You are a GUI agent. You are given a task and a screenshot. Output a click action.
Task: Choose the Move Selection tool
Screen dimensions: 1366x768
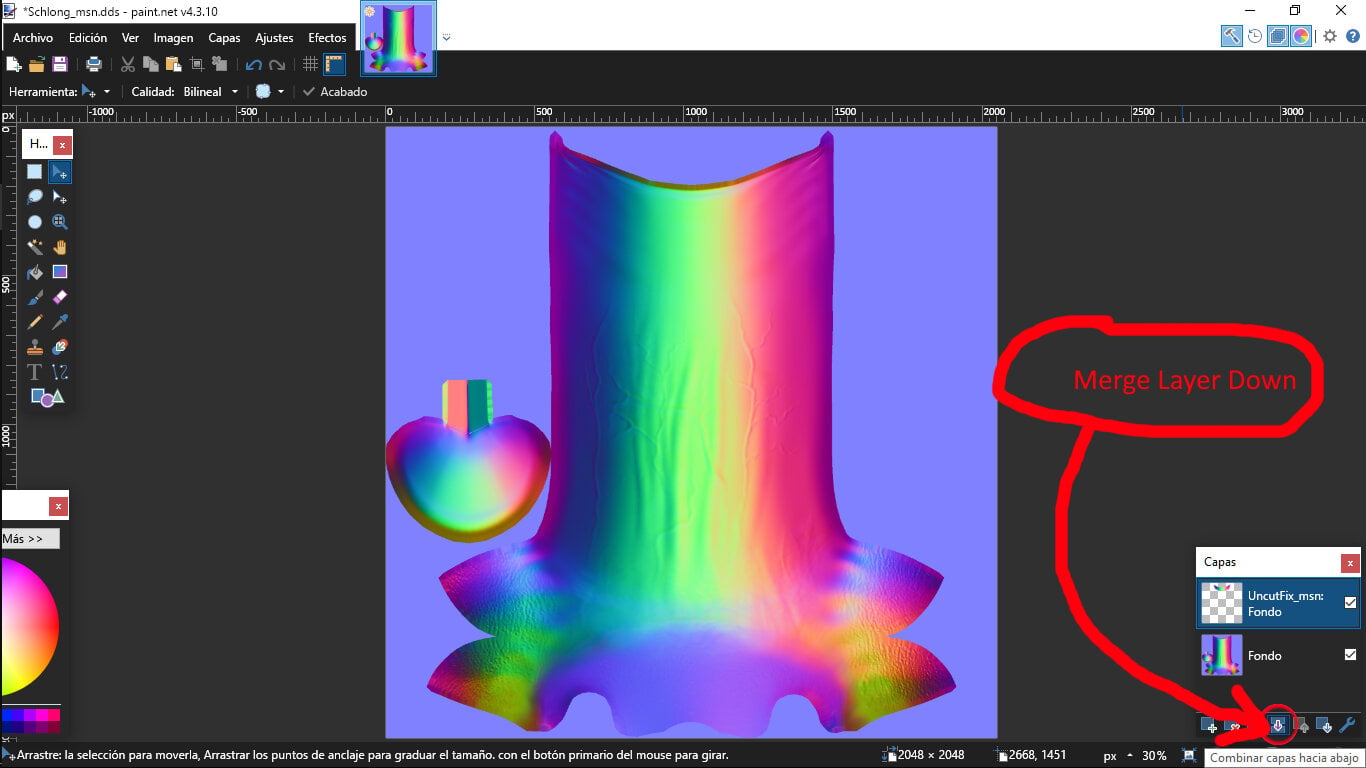tap(60, 197)
